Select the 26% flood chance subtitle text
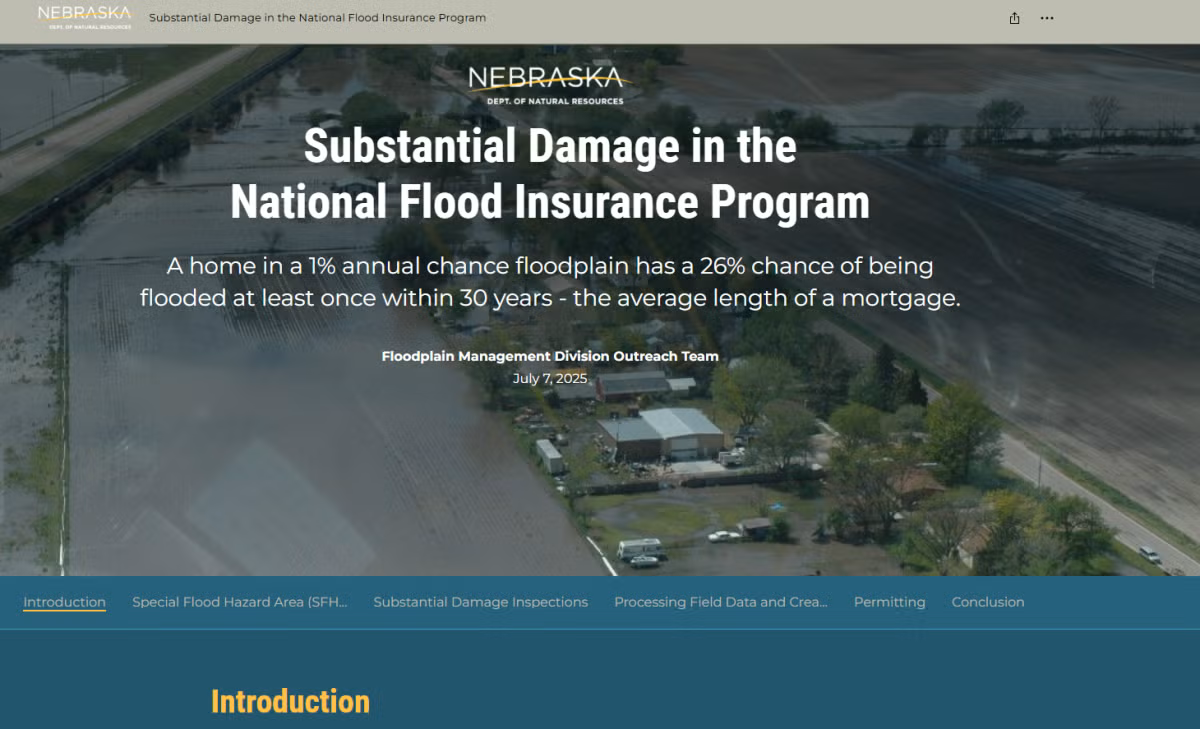1200x729 pixels. pyautogui.click(x=550, y=281)
